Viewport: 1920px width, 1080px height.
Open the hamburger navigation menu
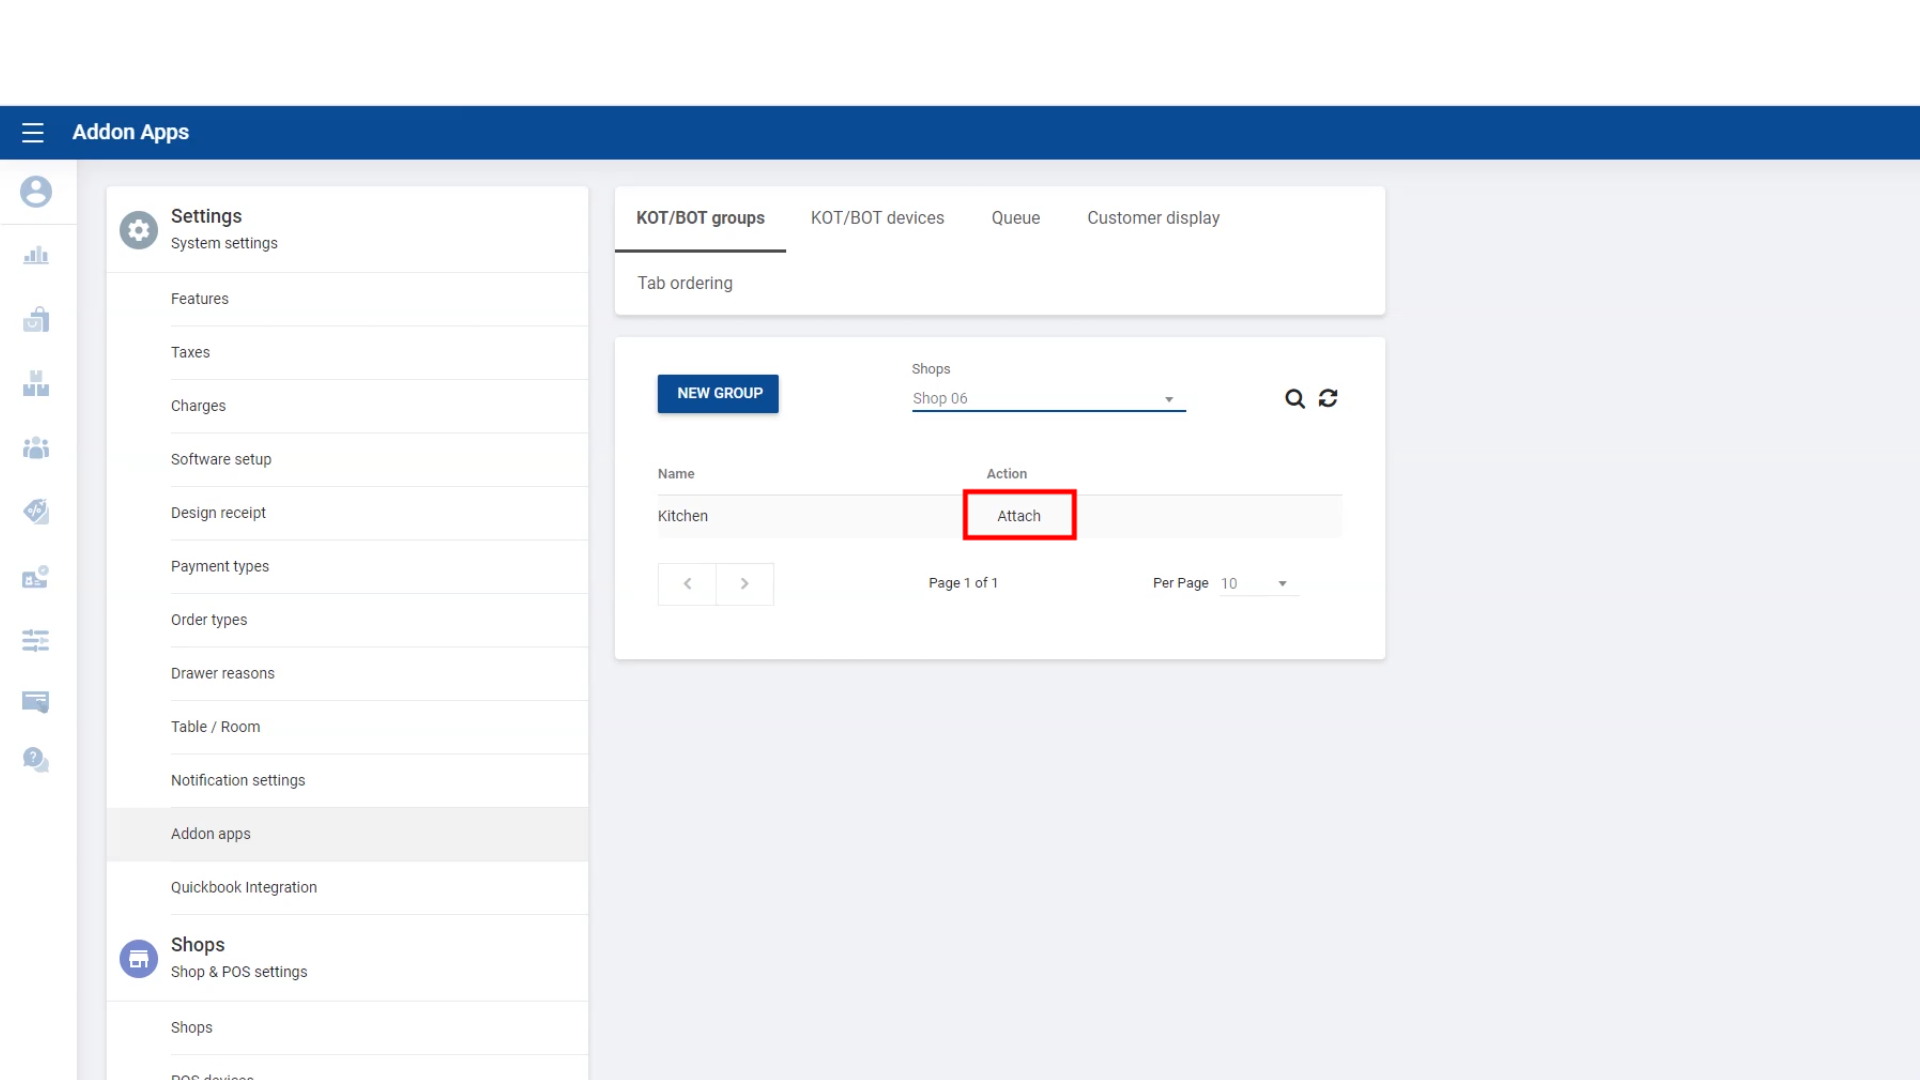(33, 132)
